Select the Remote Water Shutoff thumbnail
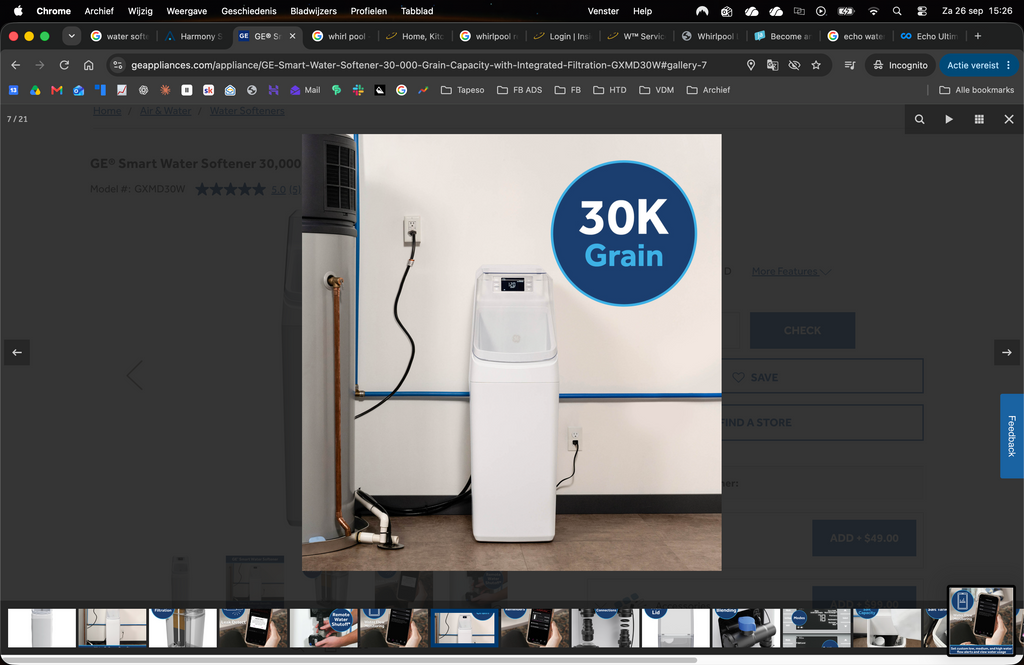The image size is (1024, 665). pyautogui.click(x=324, y=628)
